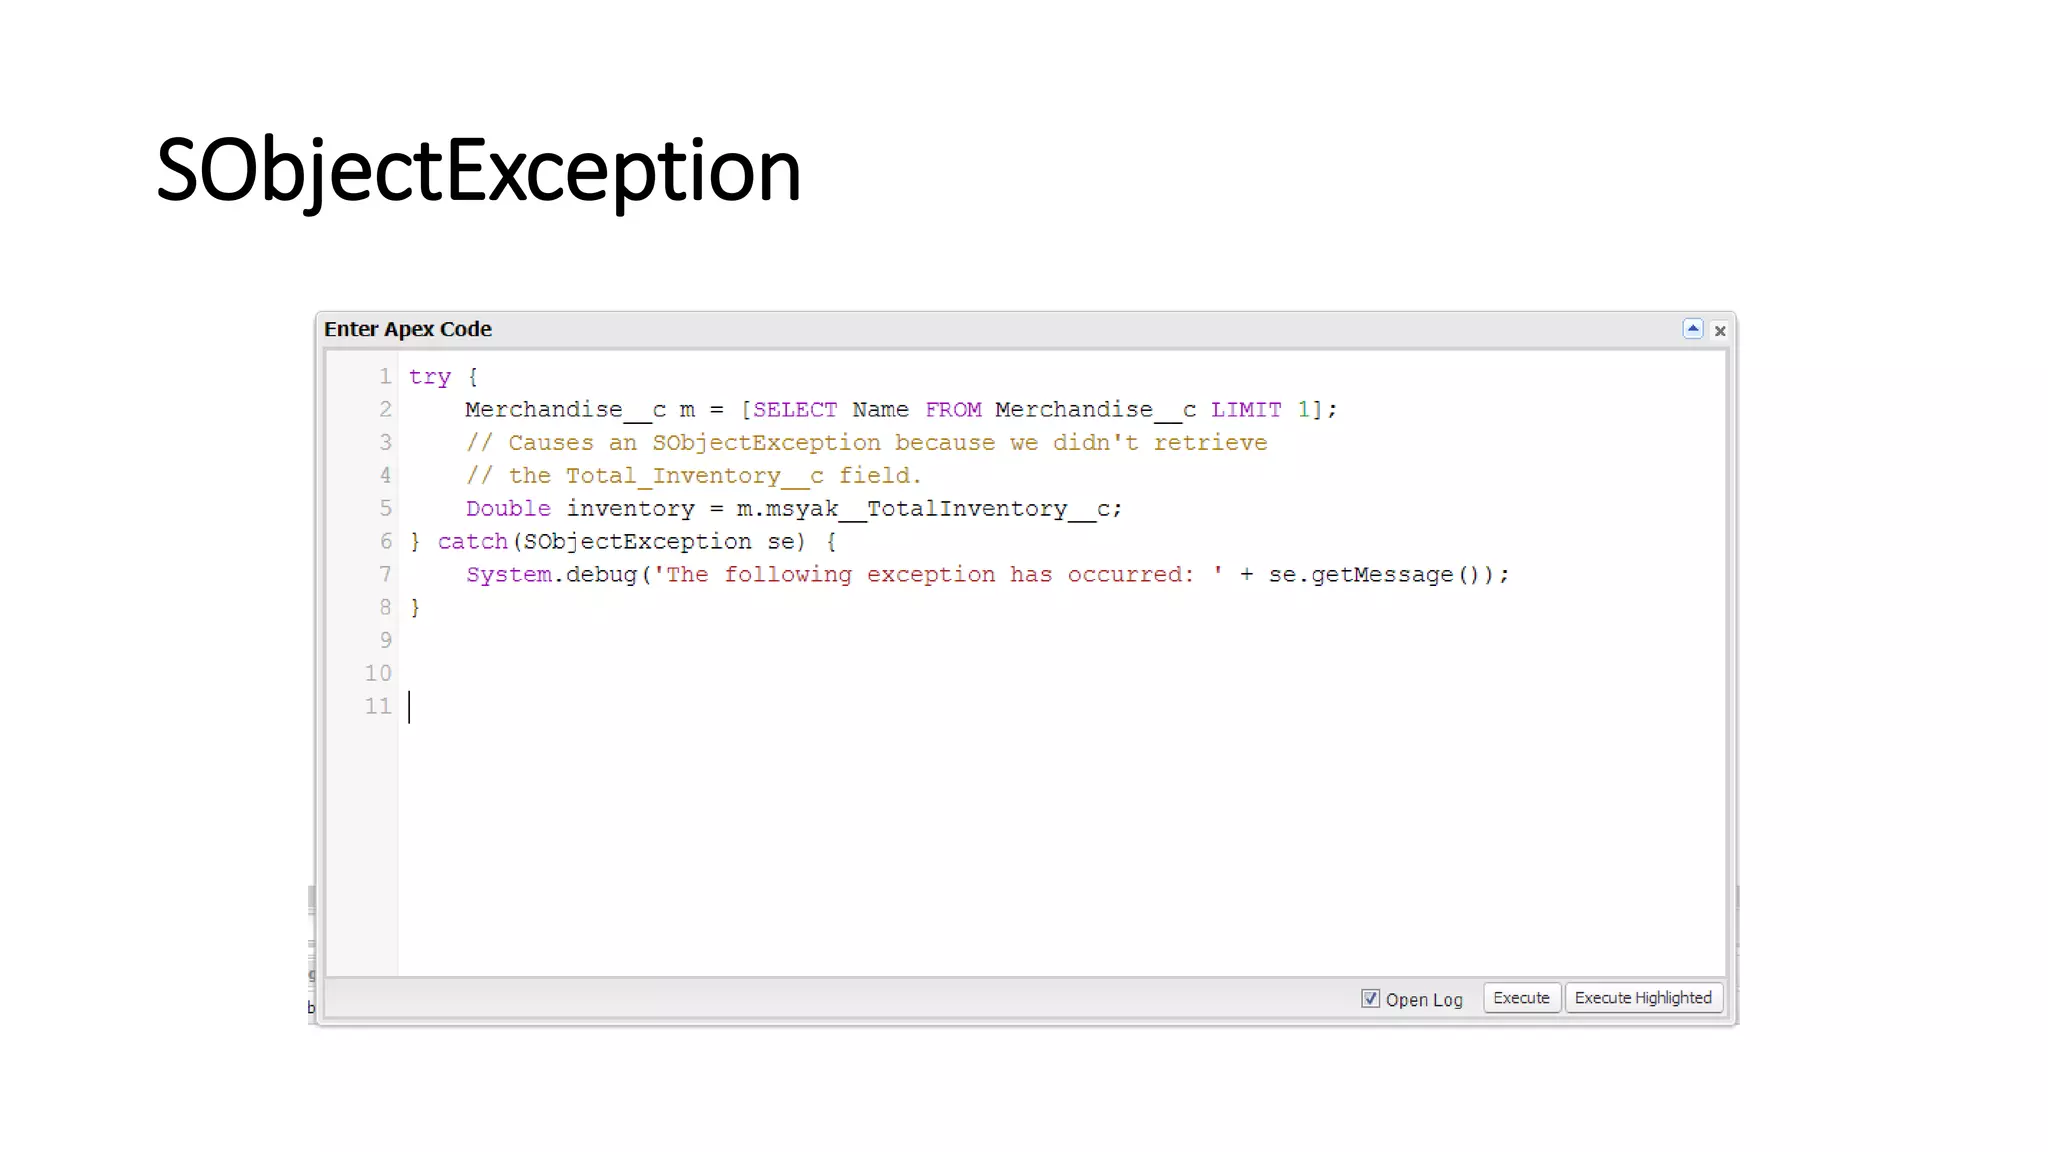Viewport: 2048px width, 1152px height.
Task: Click 'Merchandise__c m' declaration on line 2
Action: click(x=580, y=410)
